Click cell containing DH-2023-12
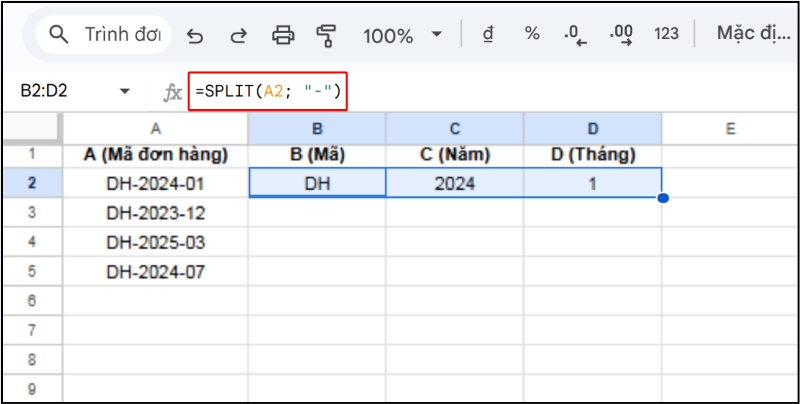 [155, 213]
